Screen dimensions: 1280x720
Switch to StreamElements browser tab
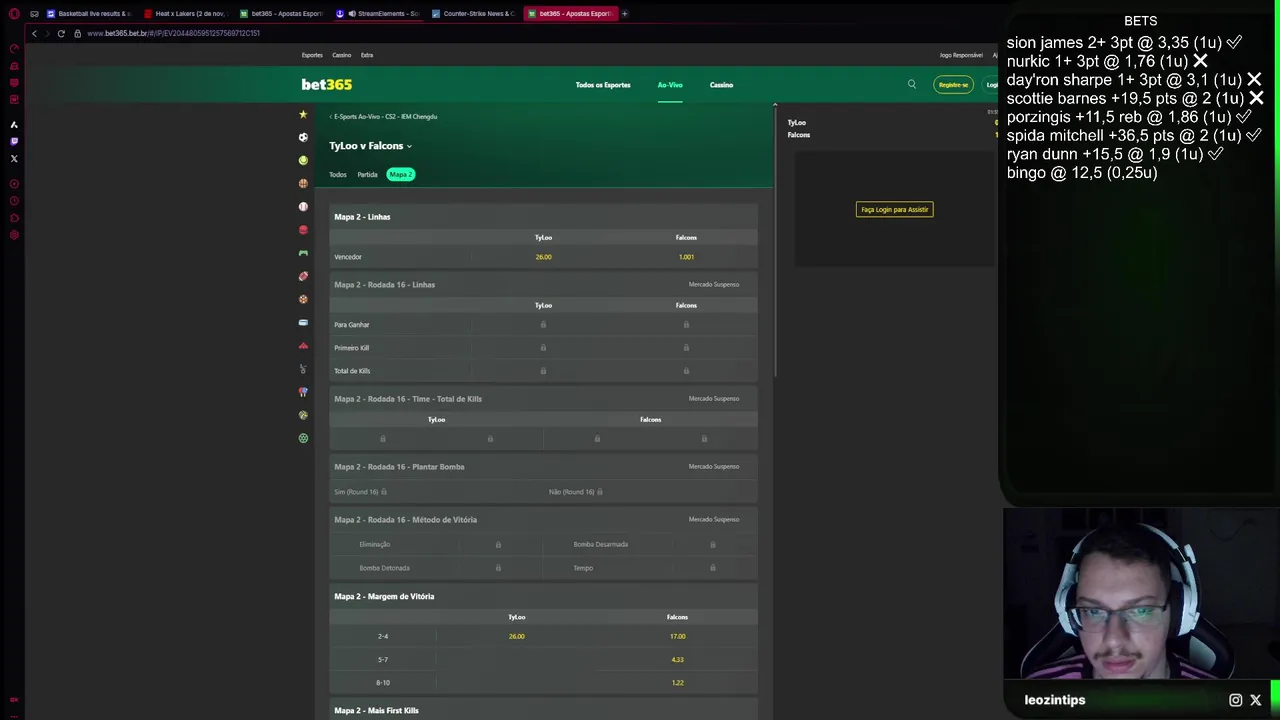(379, 14)
